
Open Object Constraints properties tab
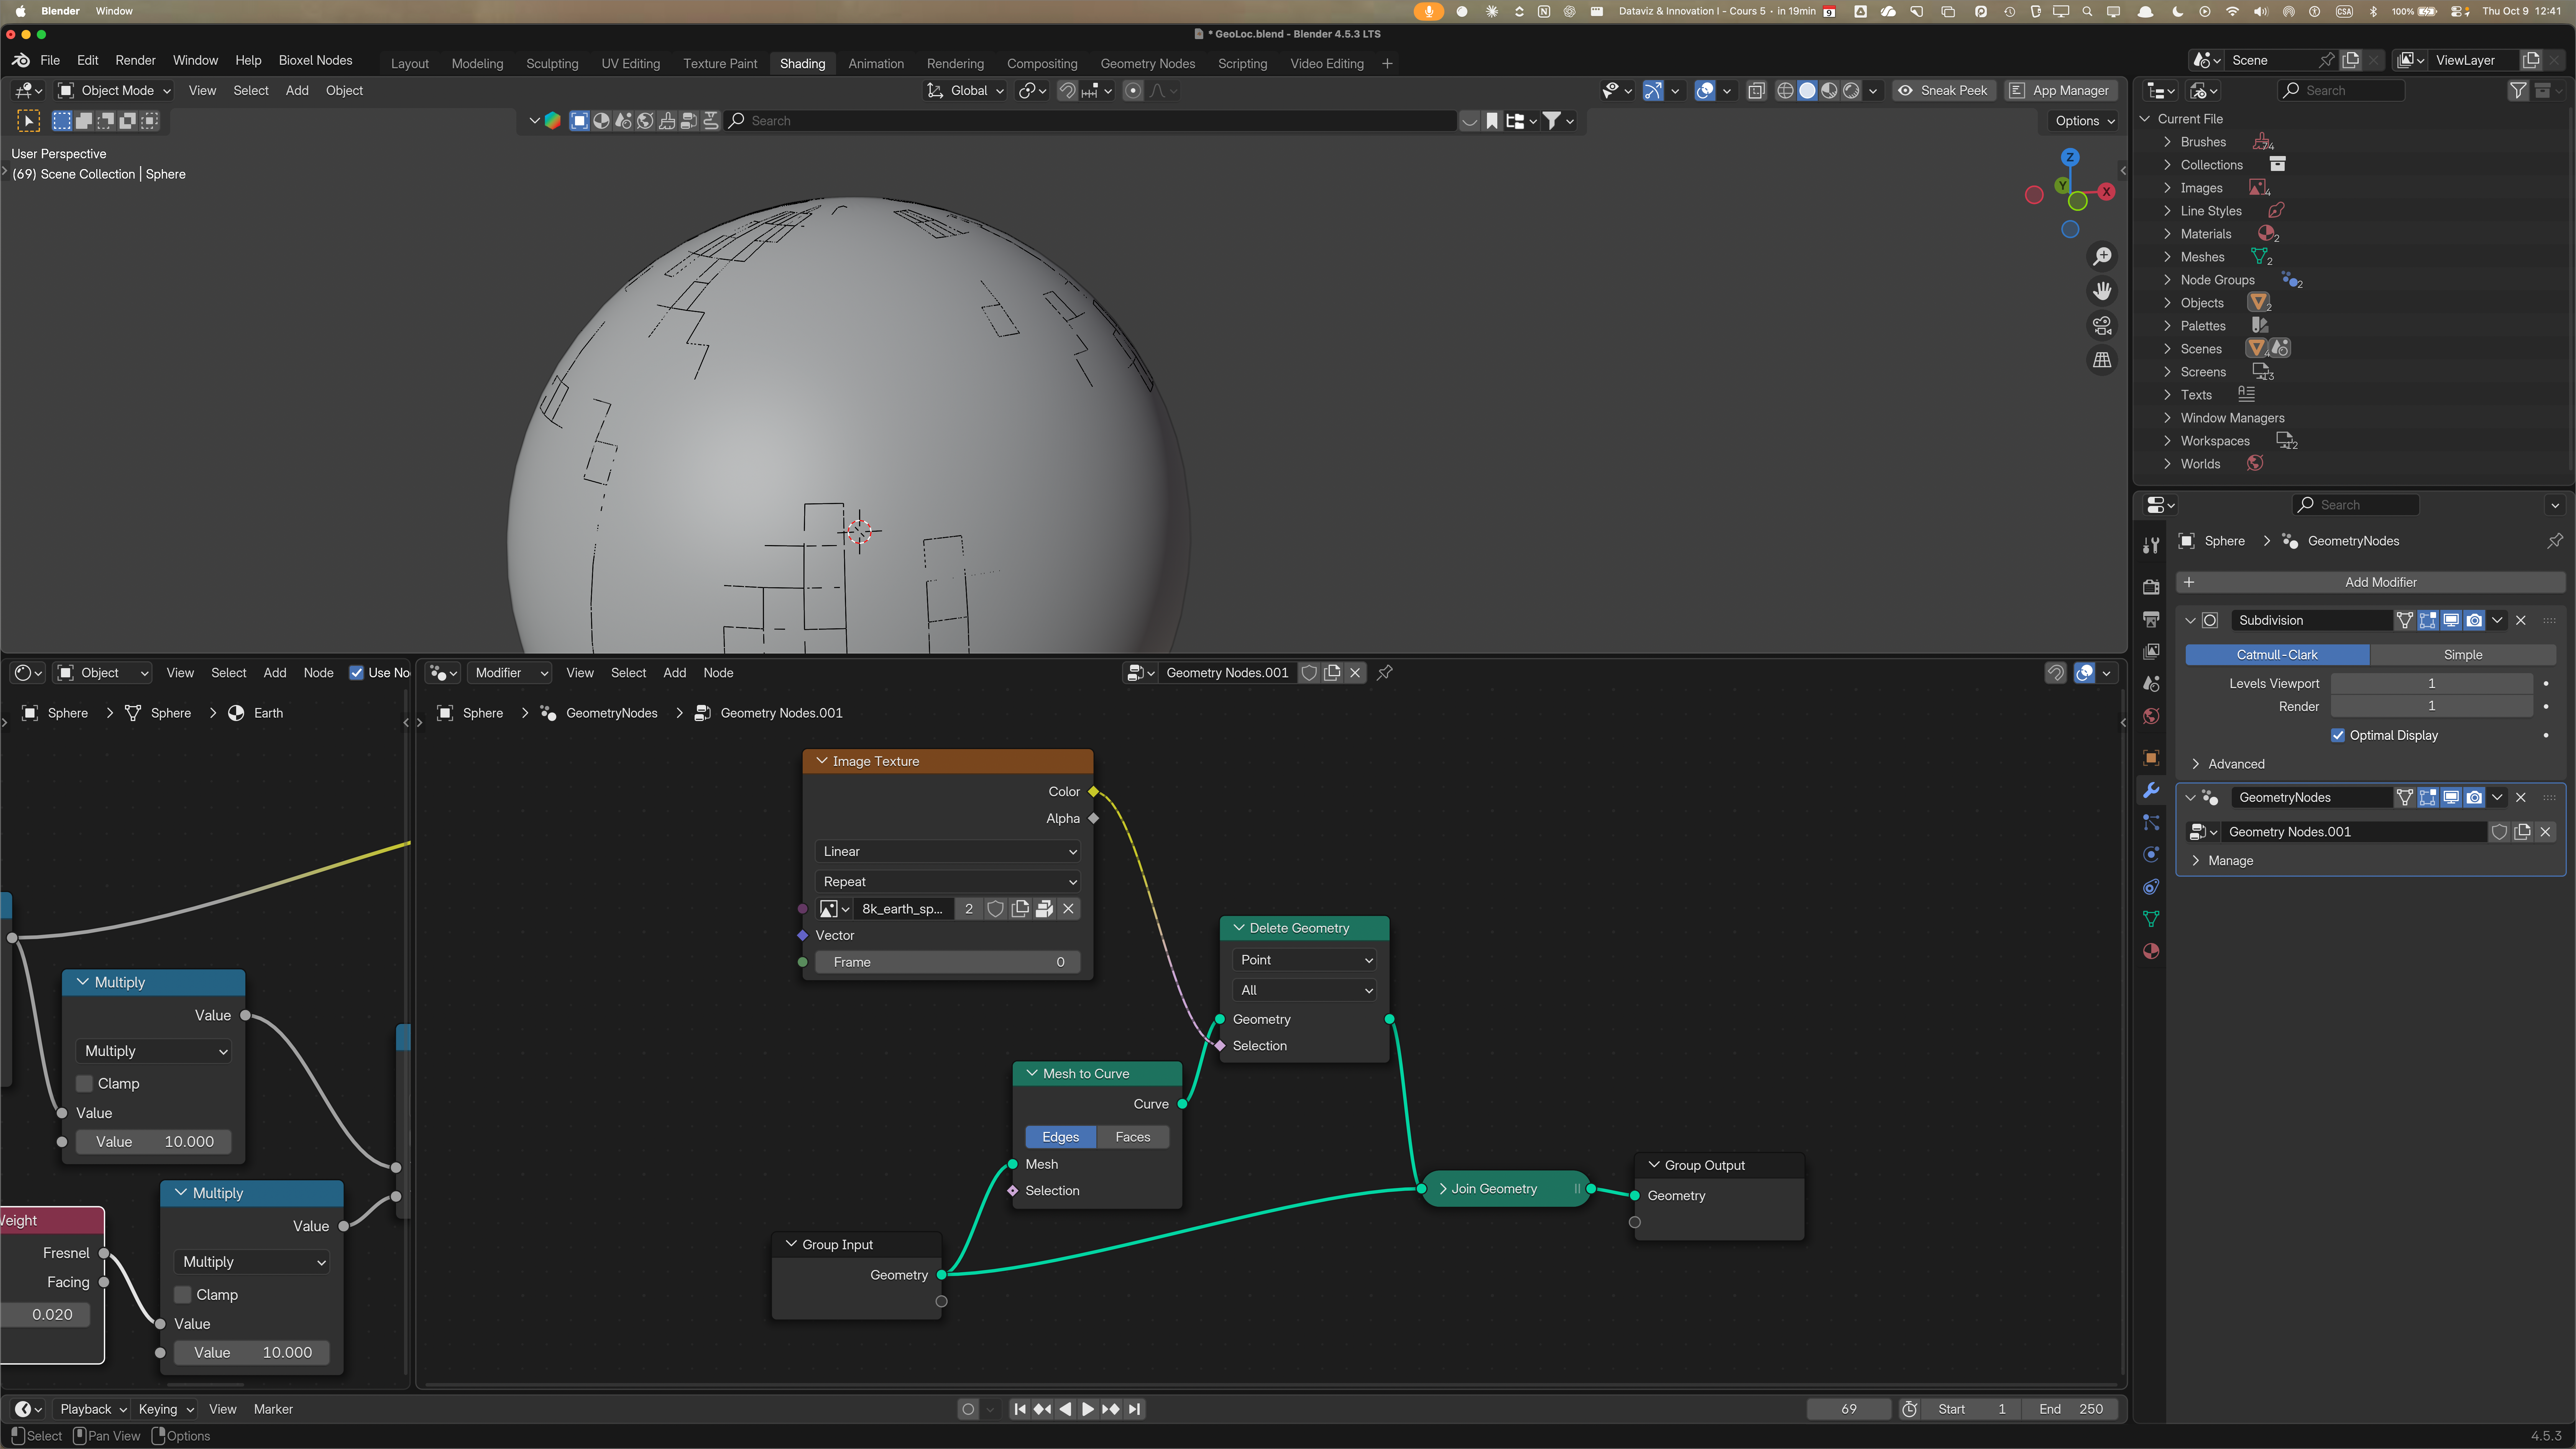[2151, 887]
